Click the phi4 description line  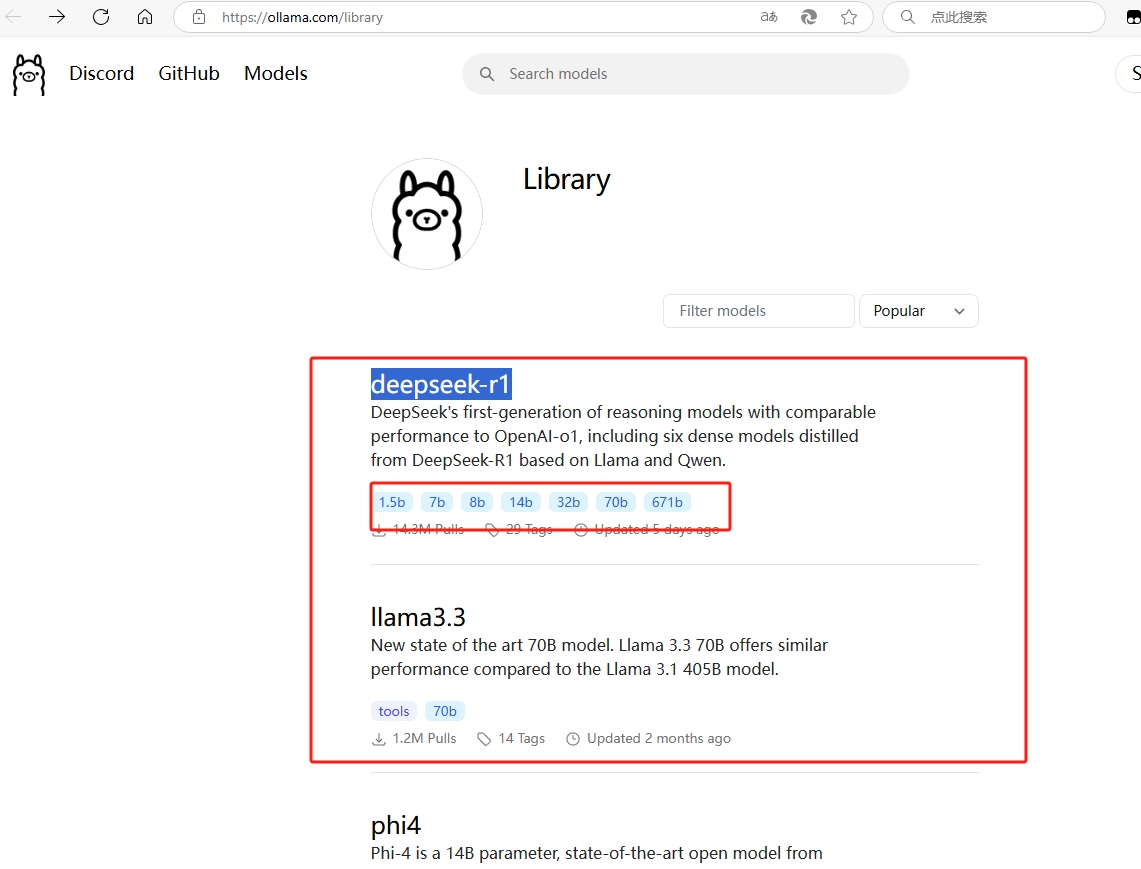597,853
